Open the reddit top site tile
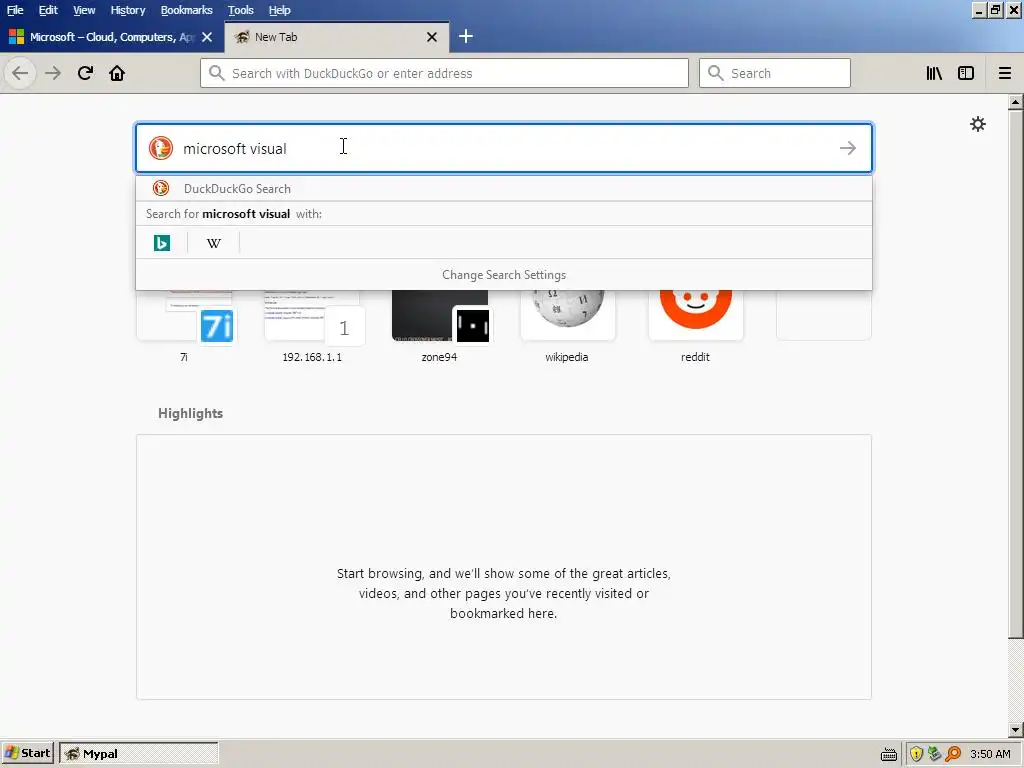 (x=696, y=325)
